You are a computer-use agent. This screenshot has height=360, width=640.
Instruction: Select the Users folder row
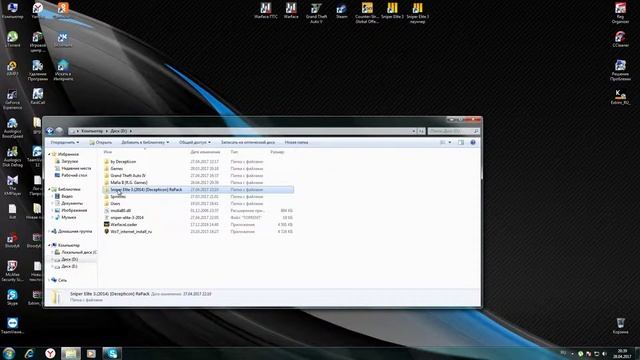point(198,203)
